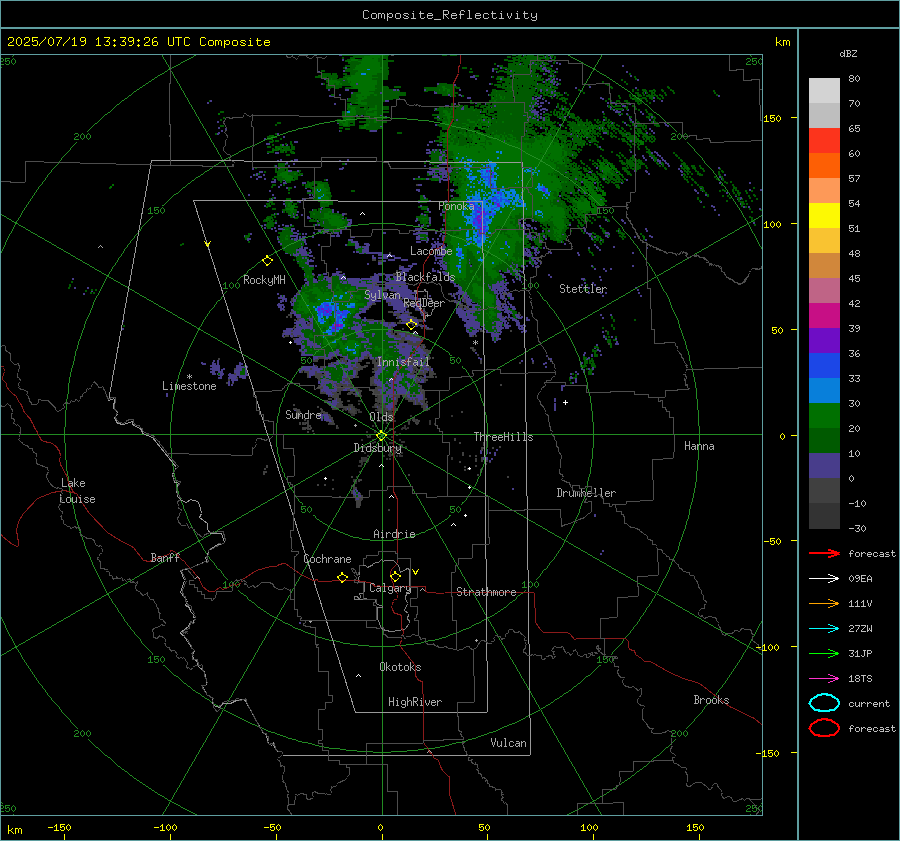Viewport: 900px width, 841px height.
Task: Click the radar-center diamond above Didsbury
Action: (381, 436)
